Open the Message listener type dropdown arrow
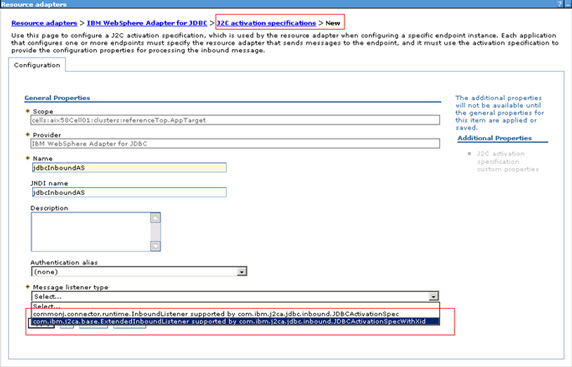Screen dimensions: 572x367 (x=433, y=296)
